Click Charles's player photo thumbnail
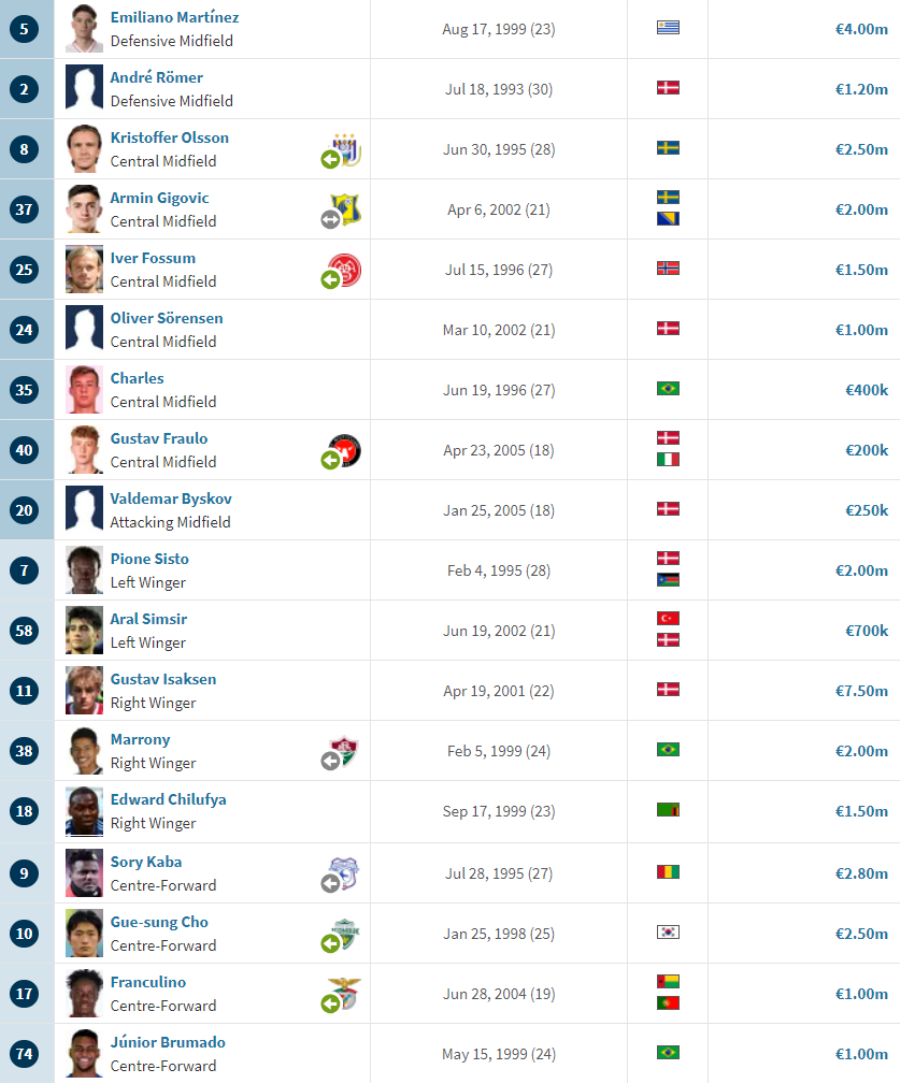This screenshot has height=1083, width=900. tap(84, 390)
